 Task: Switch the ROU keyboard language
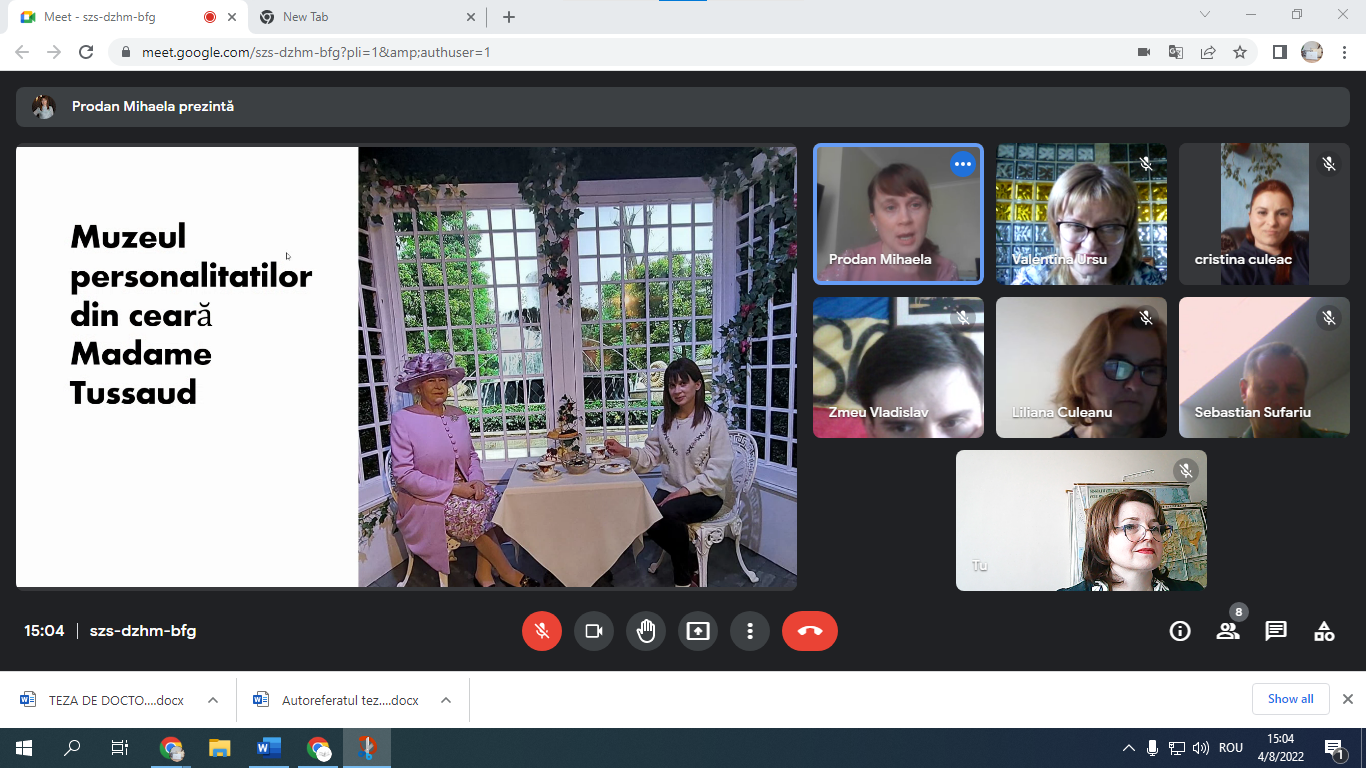[1231, 748]
